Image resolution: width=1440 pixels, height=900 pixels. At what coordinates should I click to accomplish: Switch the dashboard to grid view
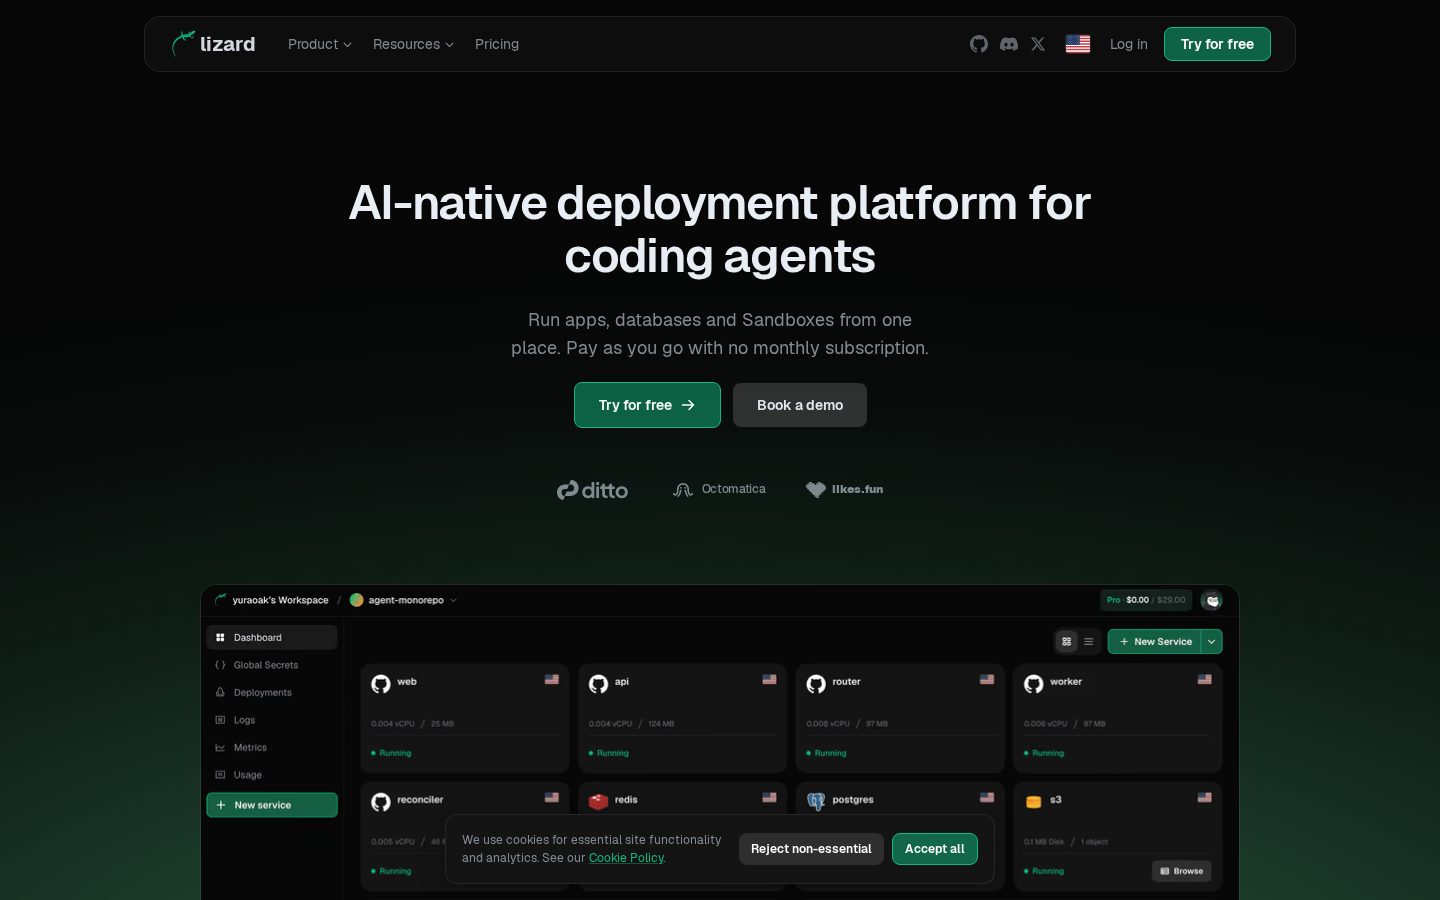pyautogui.click(x=1067, y=642)
